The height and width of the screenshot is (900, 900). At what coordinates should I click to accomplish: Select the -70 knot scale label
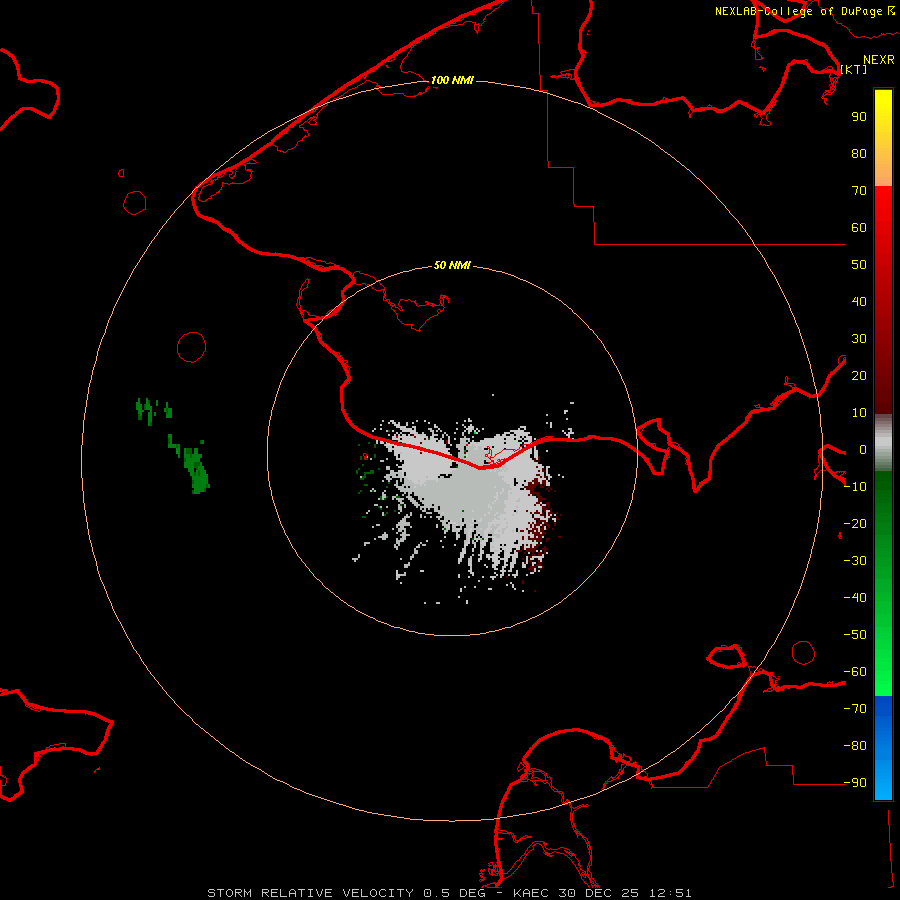pyautogui.click(x=855, y=708)
